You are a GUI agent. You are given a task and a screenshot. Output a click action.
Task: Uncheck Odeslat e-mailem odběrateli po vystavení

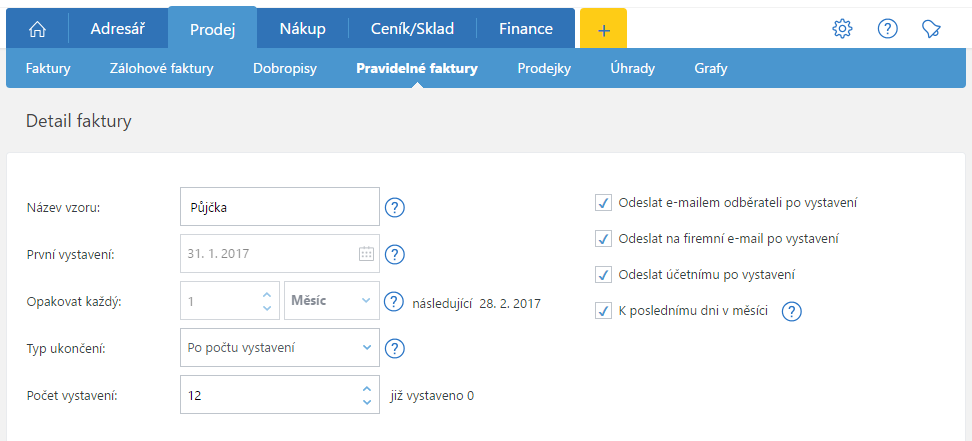pos(603,203)
